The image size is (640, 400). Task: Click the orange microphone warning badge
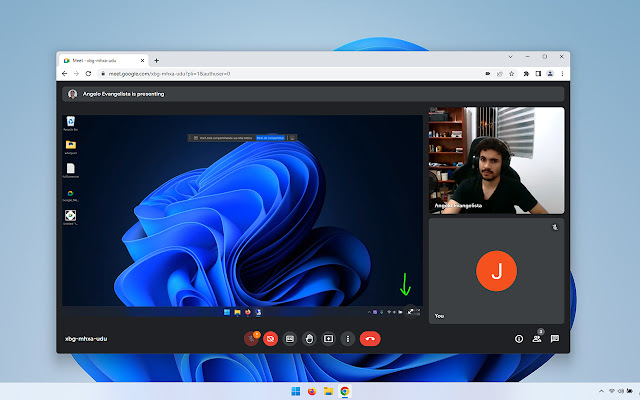[x=257, y=334]
